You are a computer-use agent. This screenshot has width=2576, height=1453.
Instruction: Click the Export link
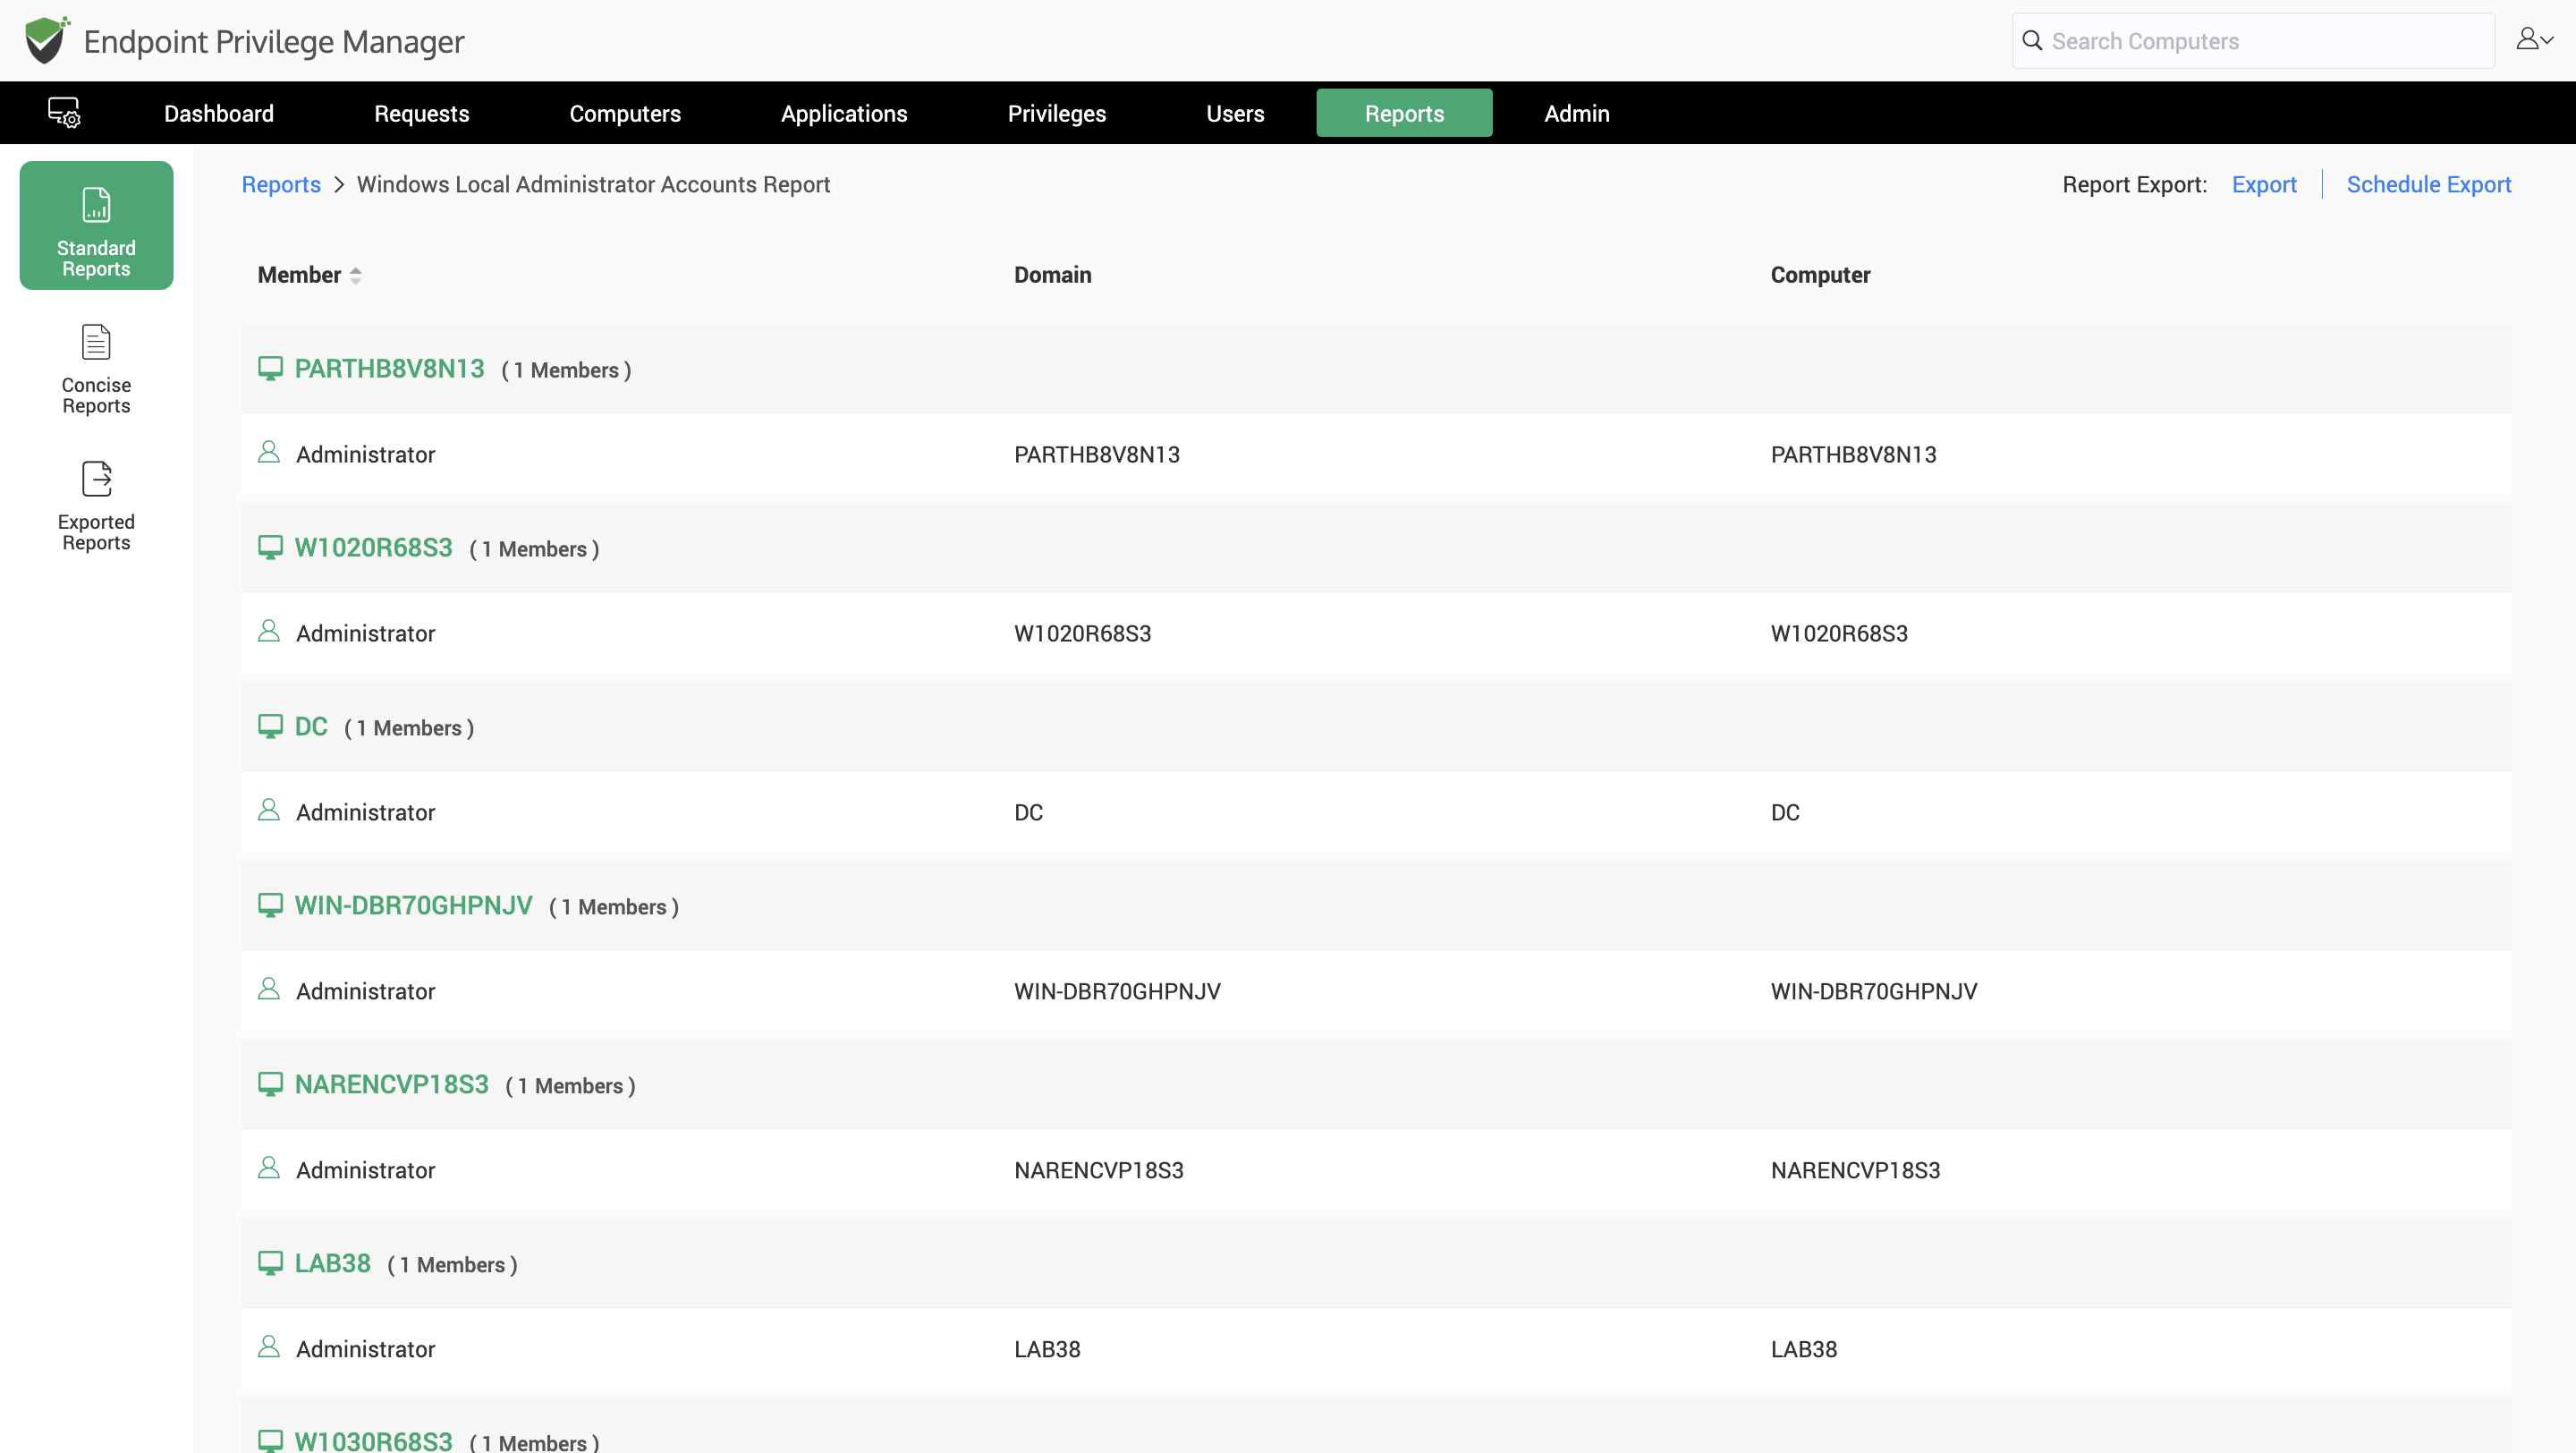click(x=2264, y=184)
